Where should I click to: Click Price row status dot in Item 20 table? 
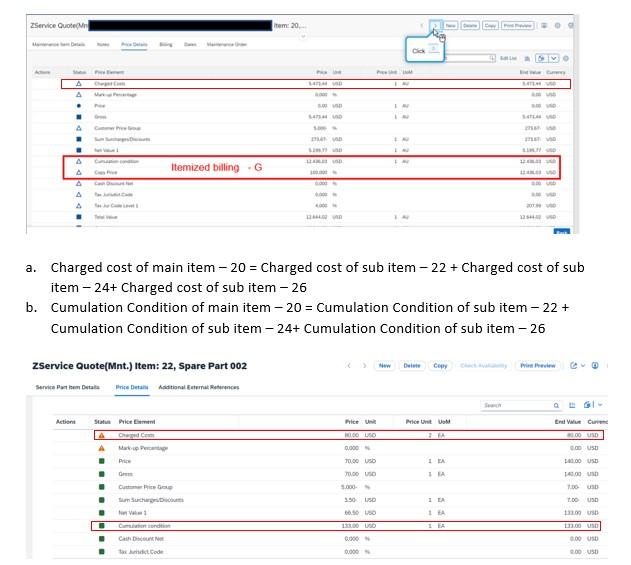click(79, 106)
